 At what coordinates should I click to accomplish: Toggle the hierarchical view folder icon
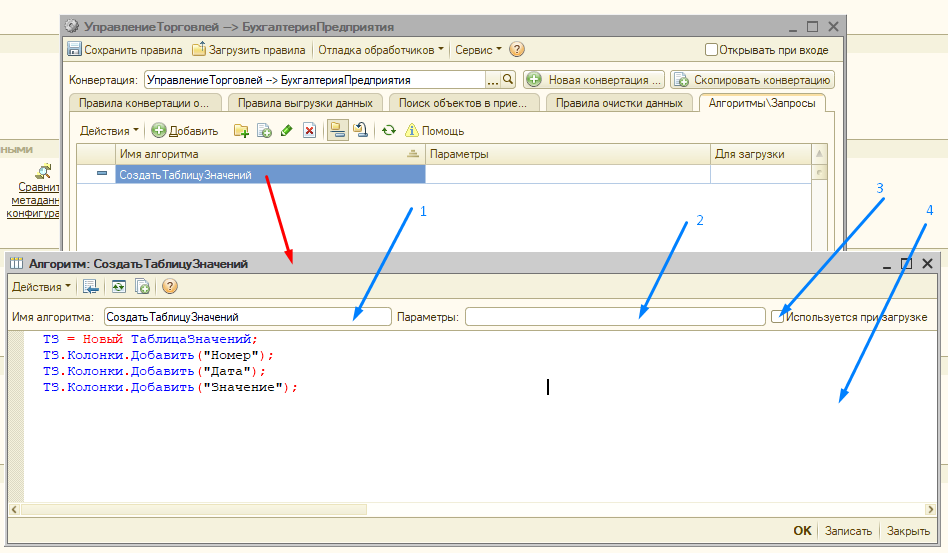coord(337,131)
